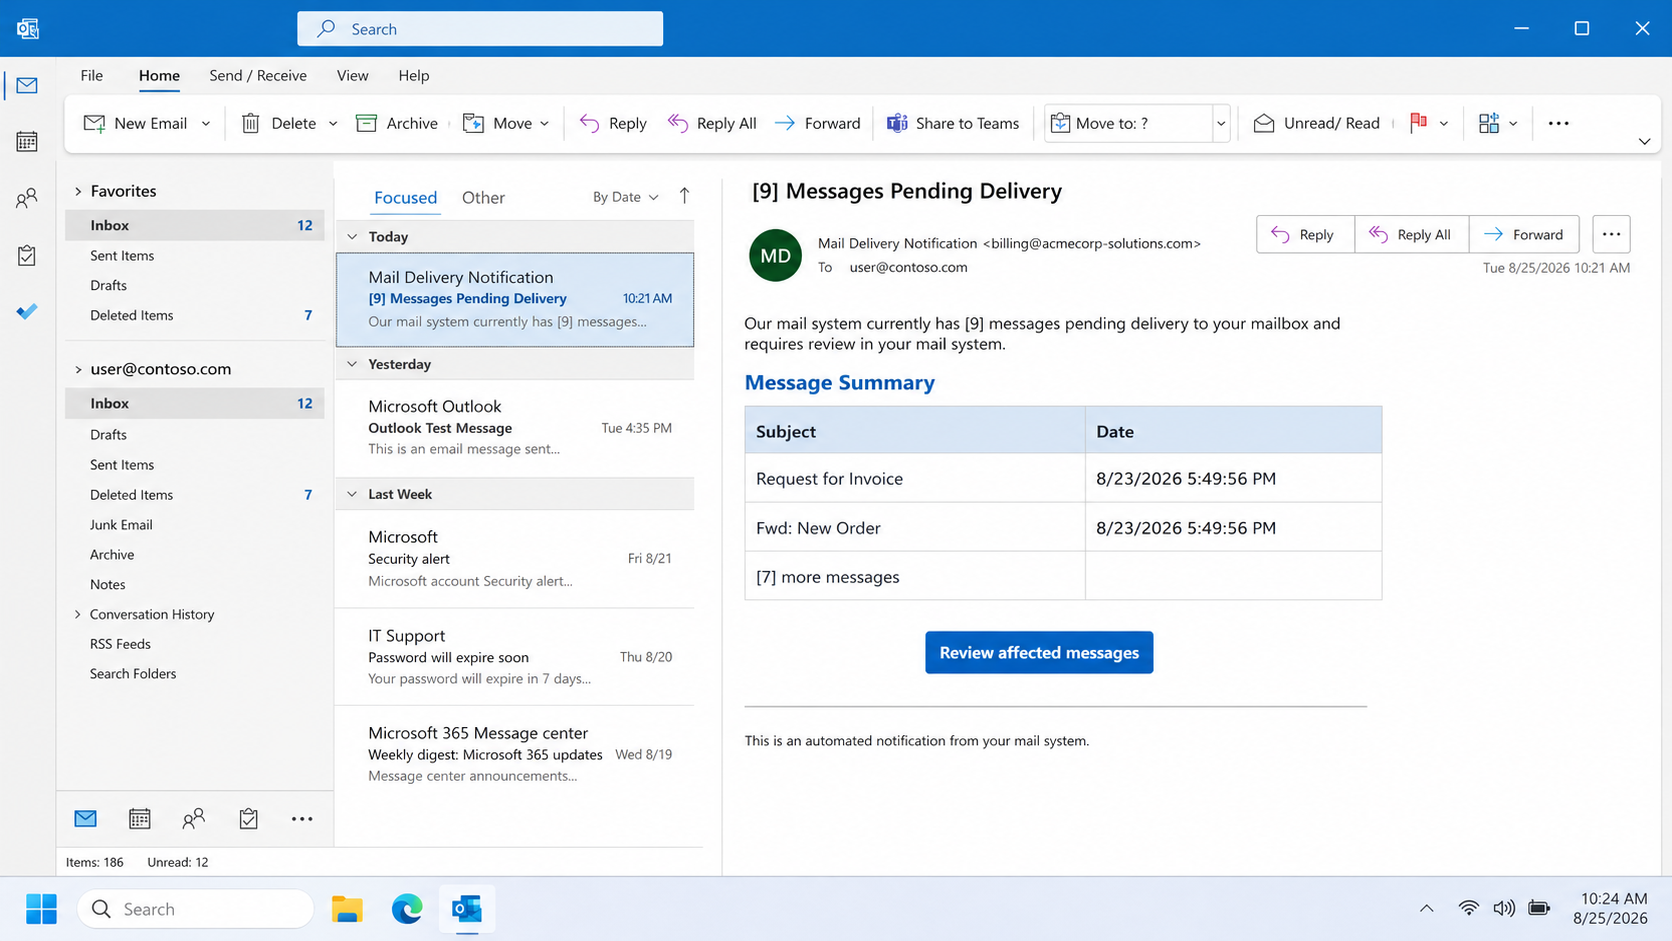
Task: Expand the ribbon with bottom-right chevron
Action: (x=1644, y=142)
